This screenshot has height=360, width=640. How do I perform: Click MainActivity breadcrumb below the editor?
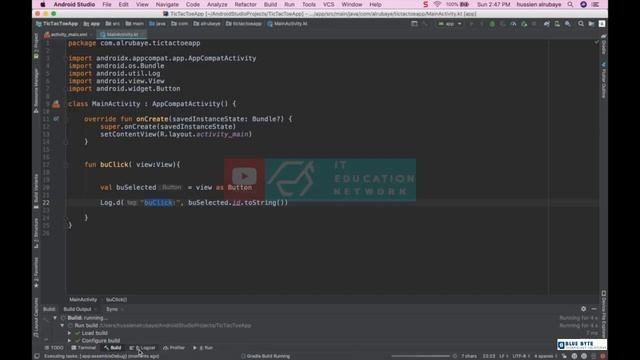pos(83,300)
